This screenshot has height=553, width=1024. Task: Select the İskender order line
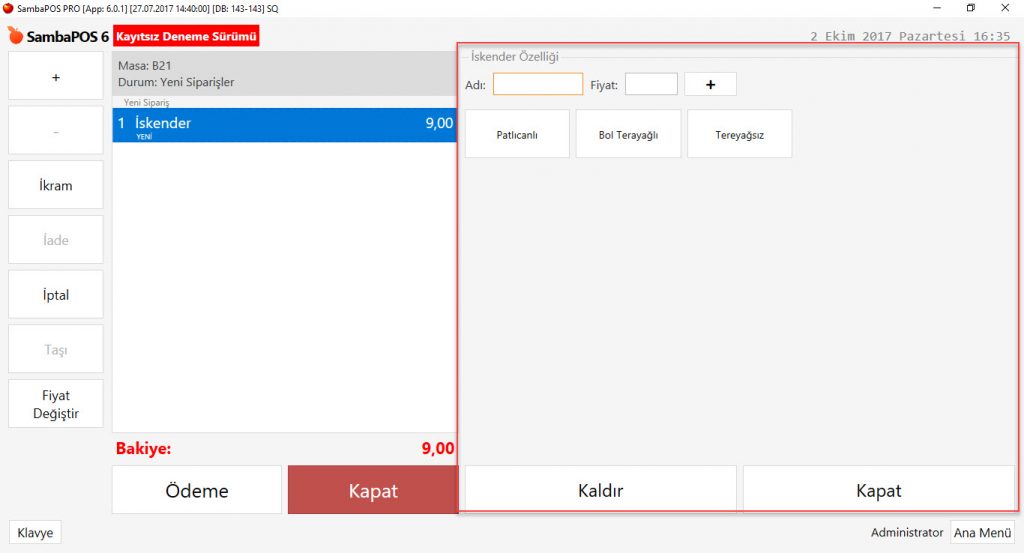tap(285, 125)
